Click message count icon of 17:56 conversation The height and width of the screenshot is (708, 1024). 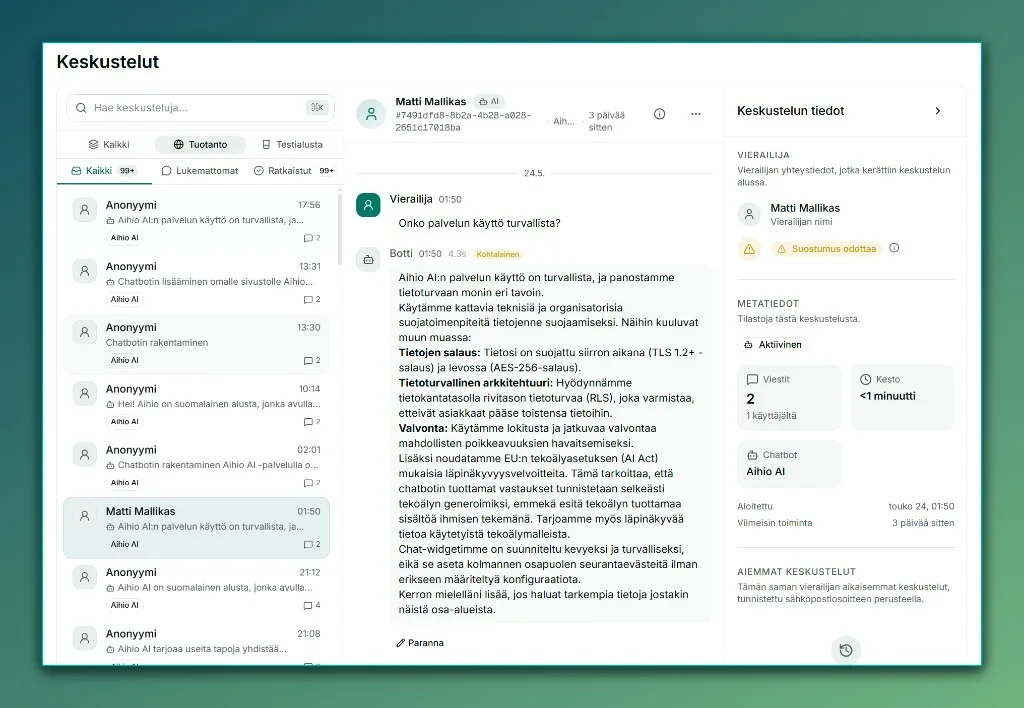[308, 238]
